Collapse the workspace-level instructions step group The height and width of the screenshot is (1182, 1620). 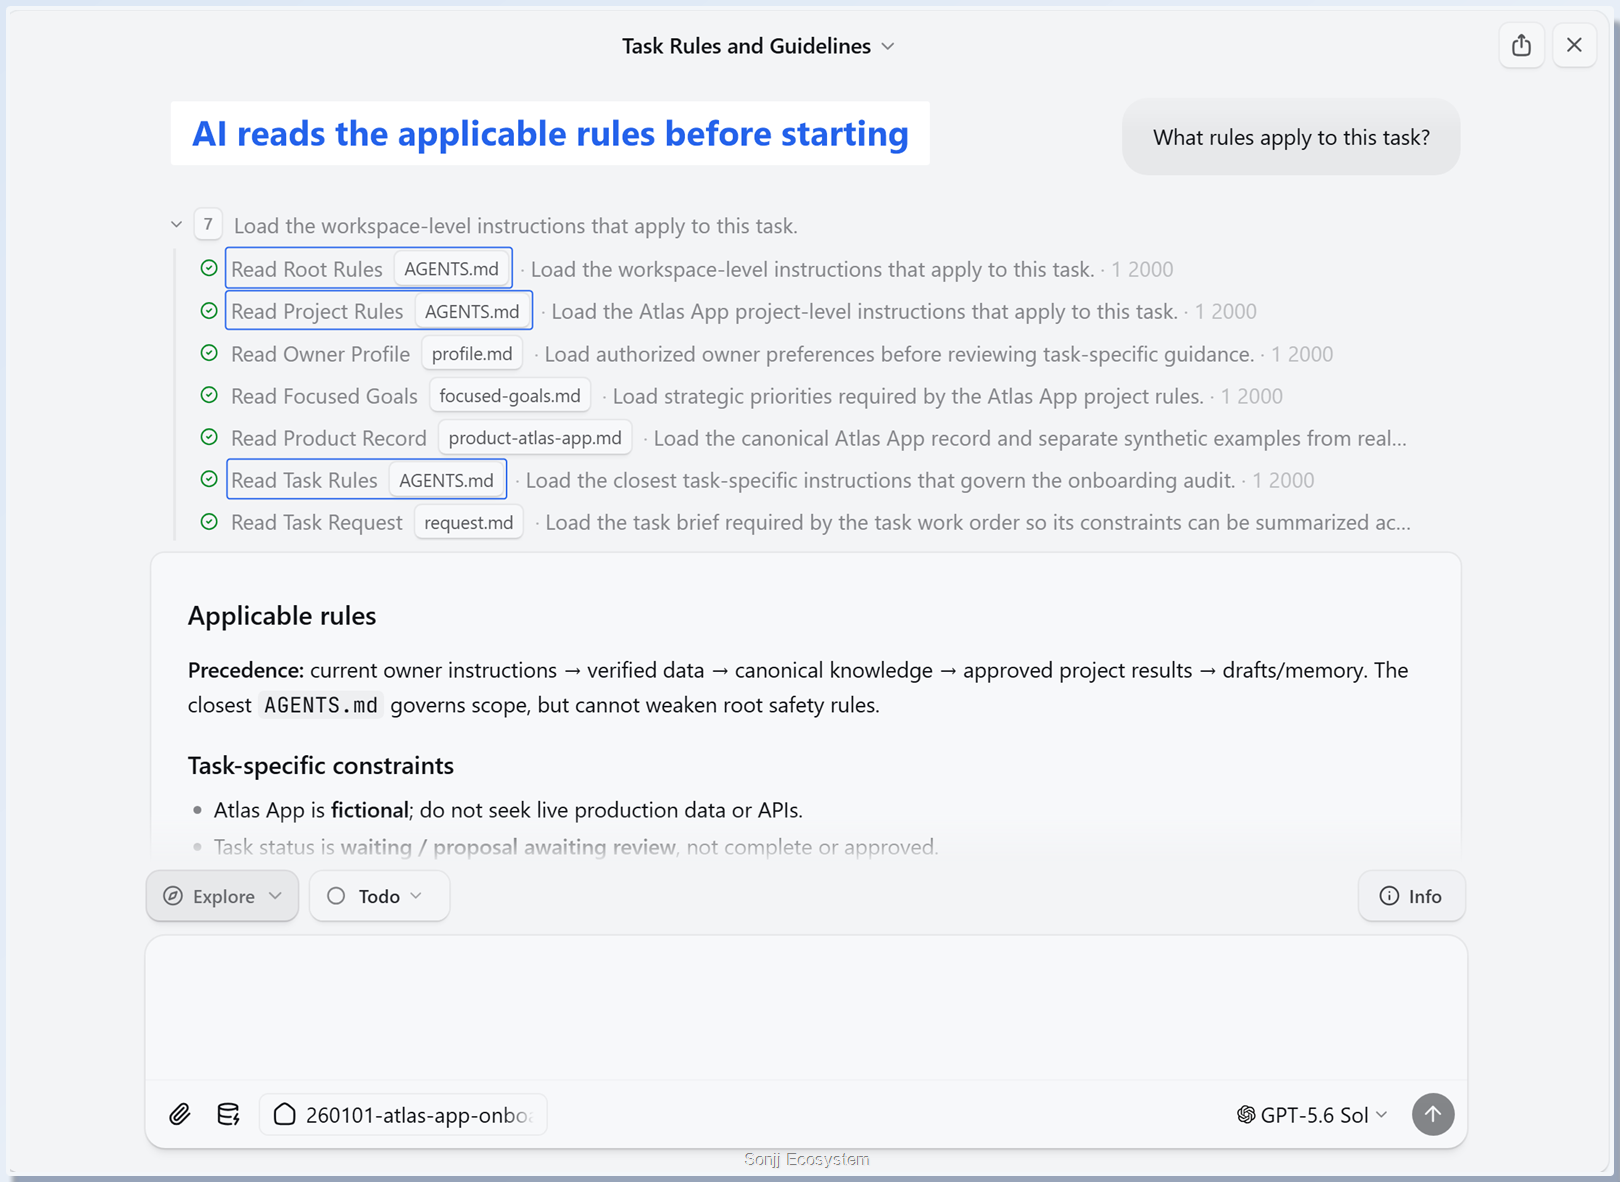point(176,225)
